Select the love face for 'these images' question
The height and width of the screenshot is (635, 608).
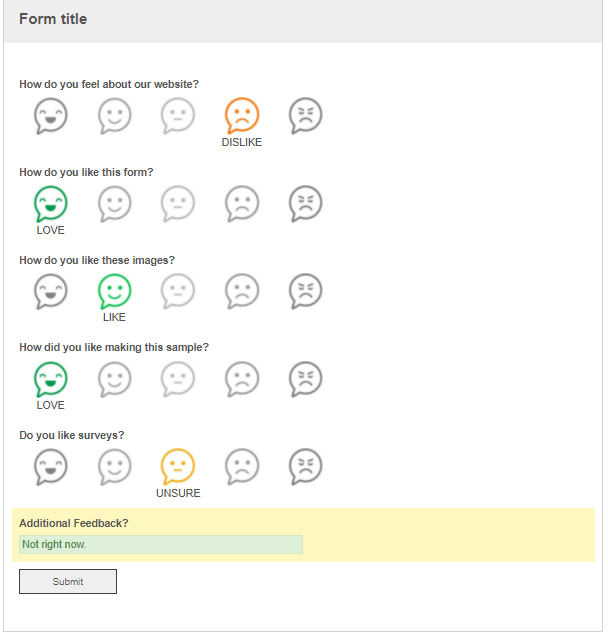click(51, 292)
